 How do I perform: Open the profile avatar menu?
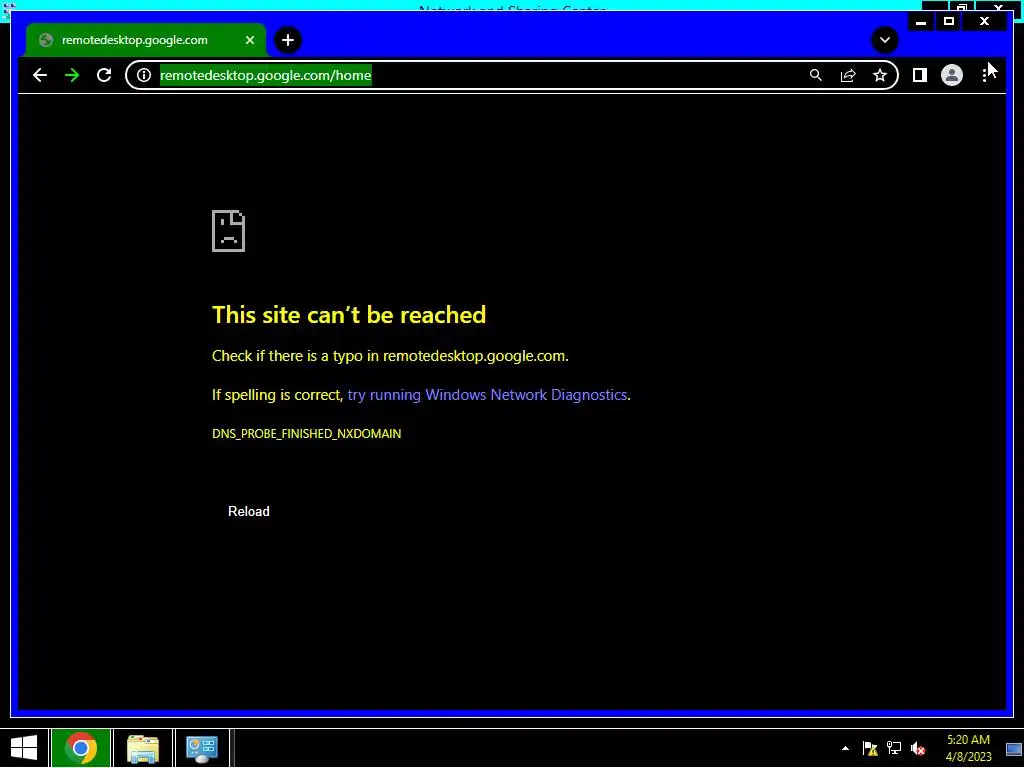click(952, 75)
